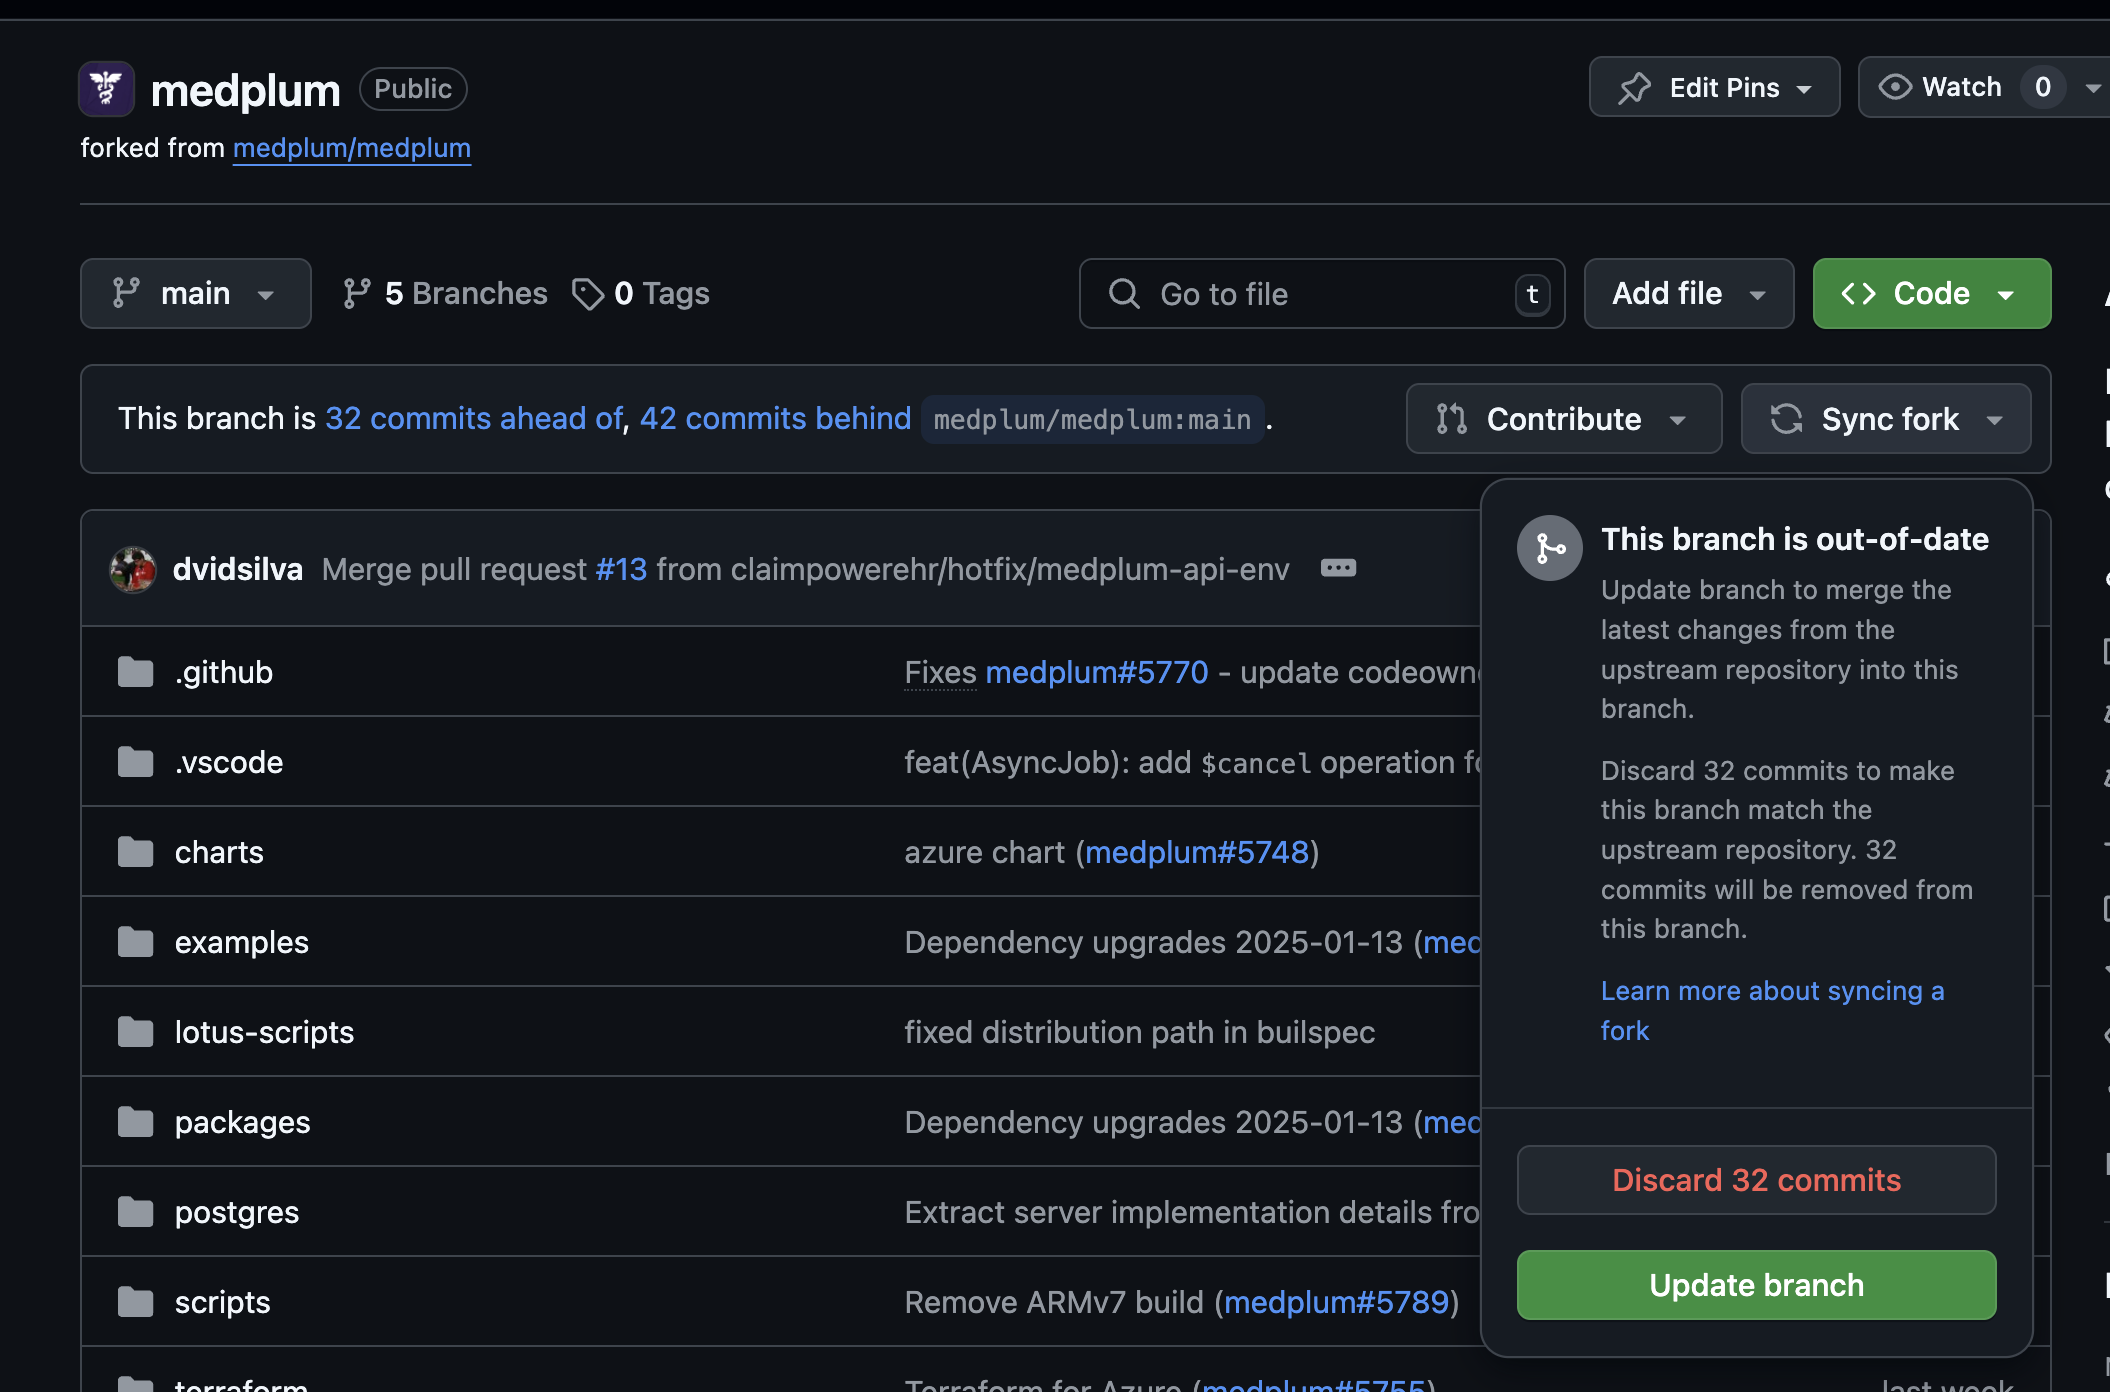Click the git branch icon next to main
This screenshot has width=2110, height=1392.
(127, 292)
